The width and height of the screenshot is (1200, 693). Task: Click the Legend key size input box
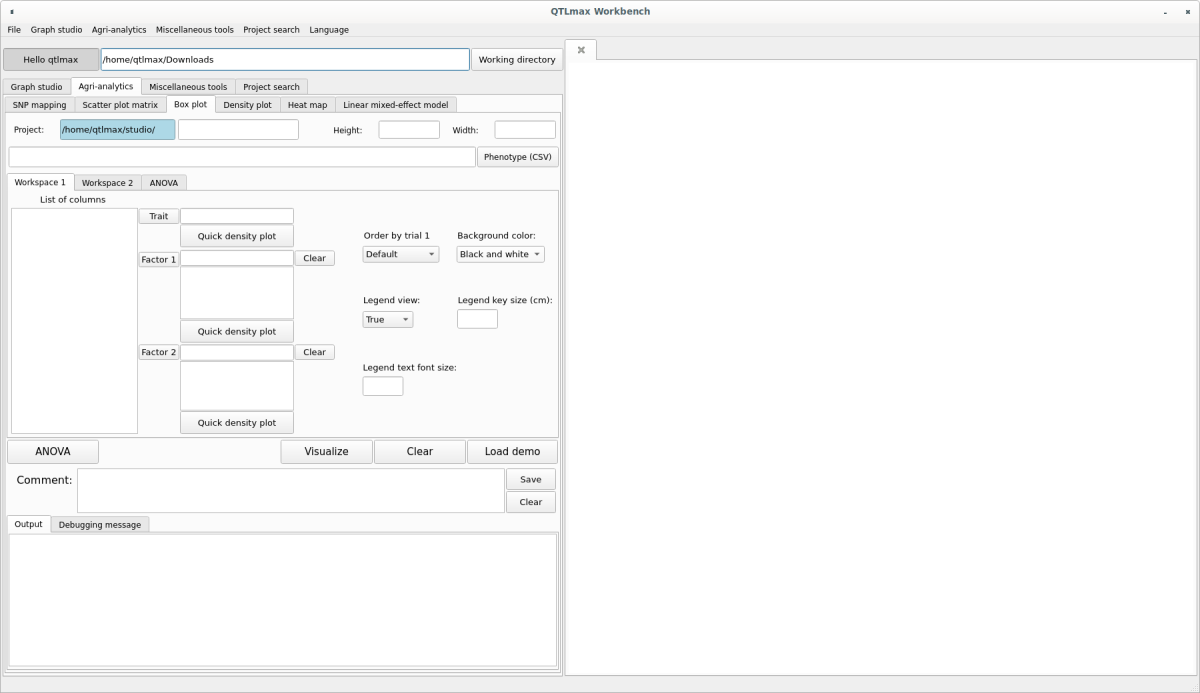[x=477, y=319]
